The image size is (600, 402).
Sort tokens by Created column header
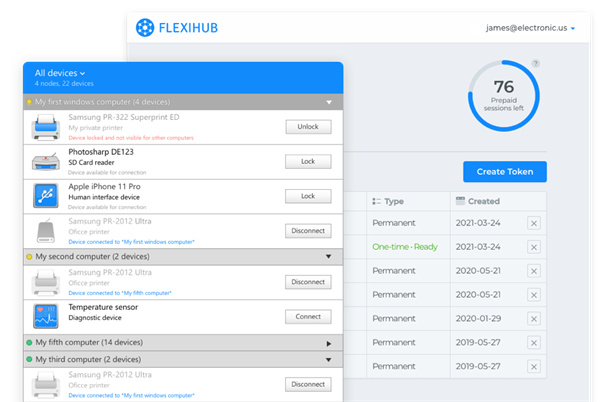[x=476, y=201]
